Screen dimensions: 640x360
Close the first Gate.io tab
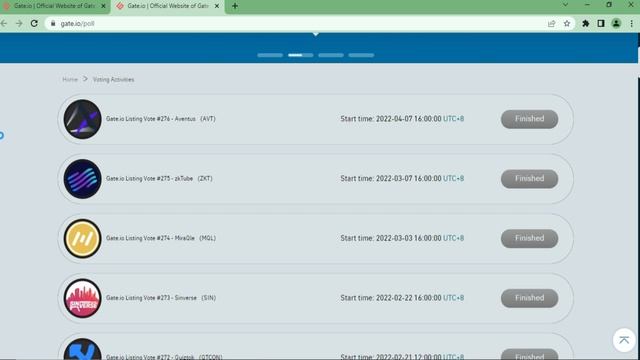click(x=103, y=6)
